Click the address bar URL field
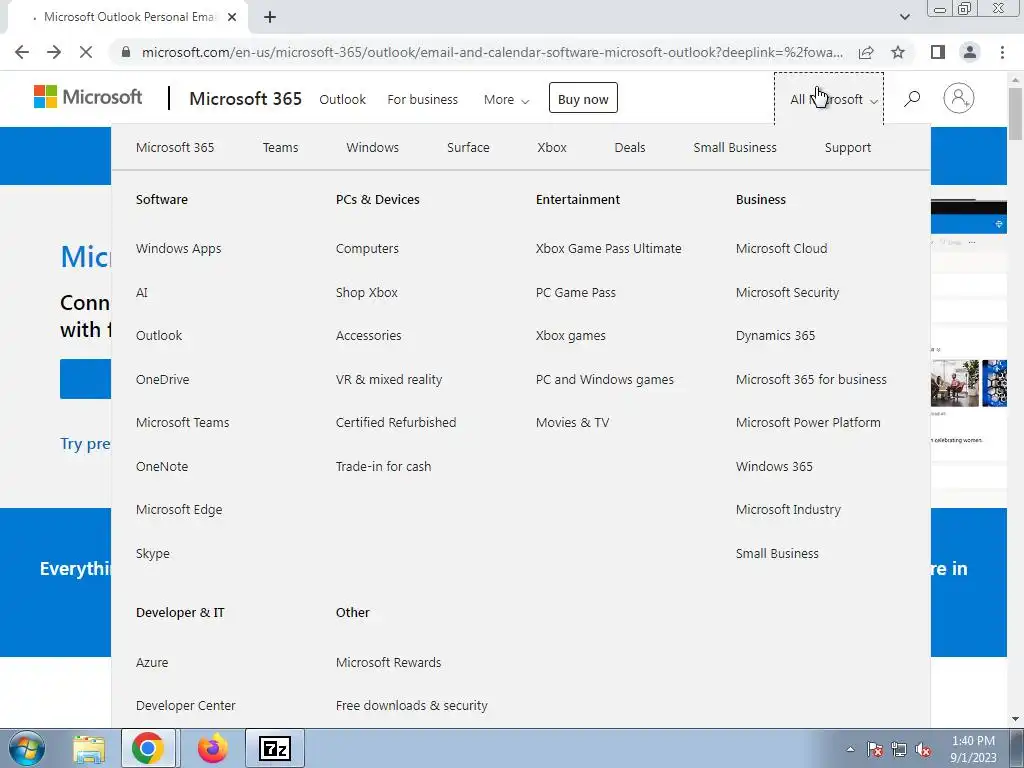 point(492,52)
